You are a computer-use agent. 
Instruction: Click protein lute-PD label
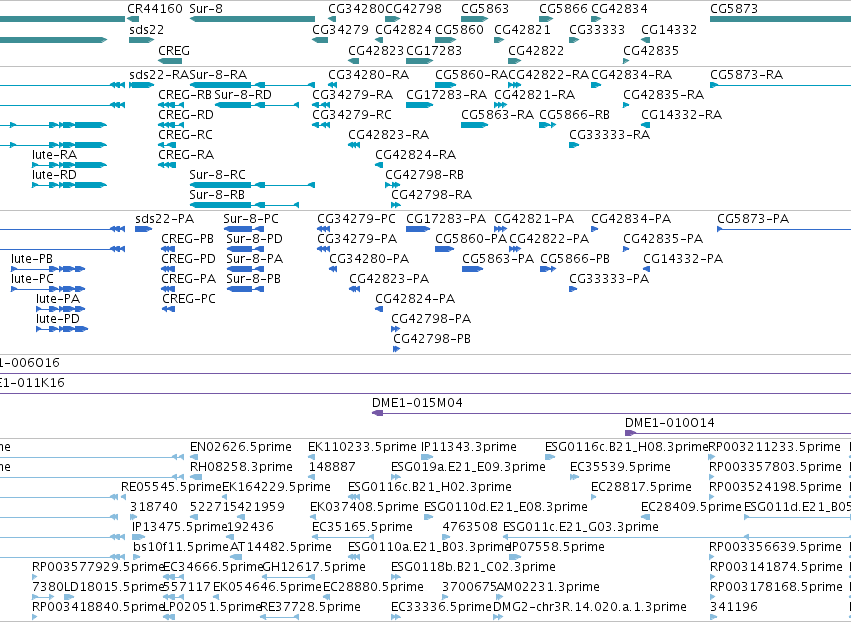click(58, 319)
